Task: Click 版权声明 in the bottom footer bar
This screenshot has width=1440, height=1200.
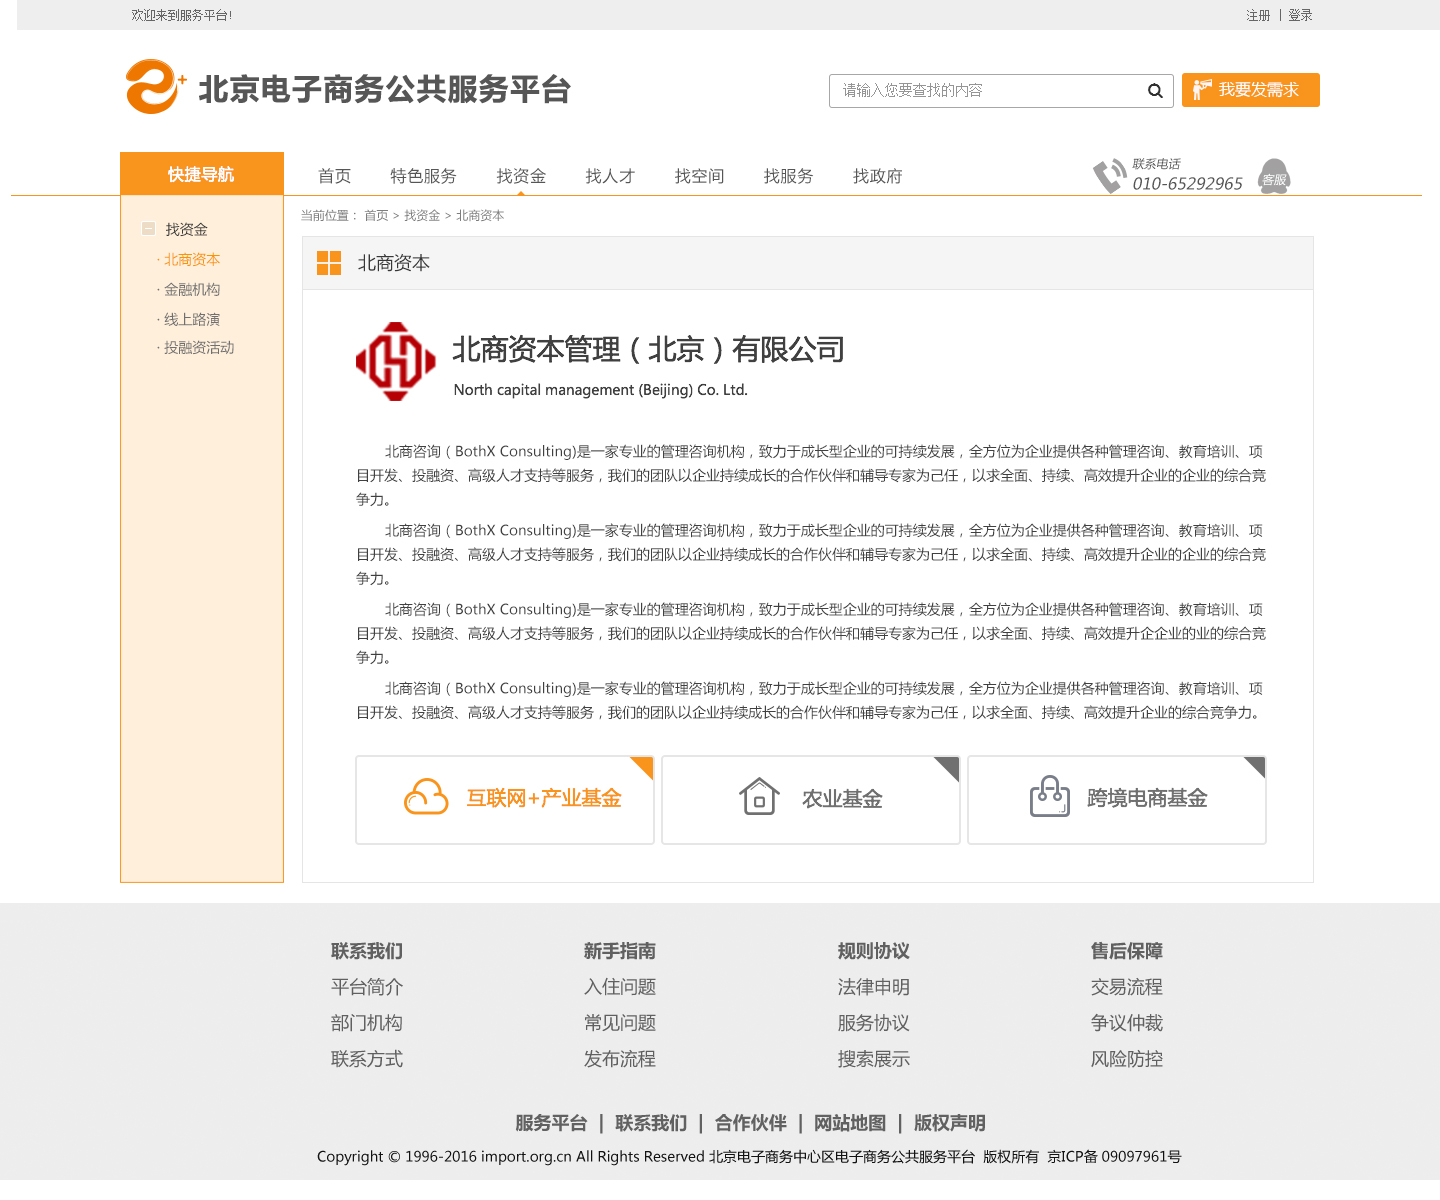Action: pos(950,1123)
